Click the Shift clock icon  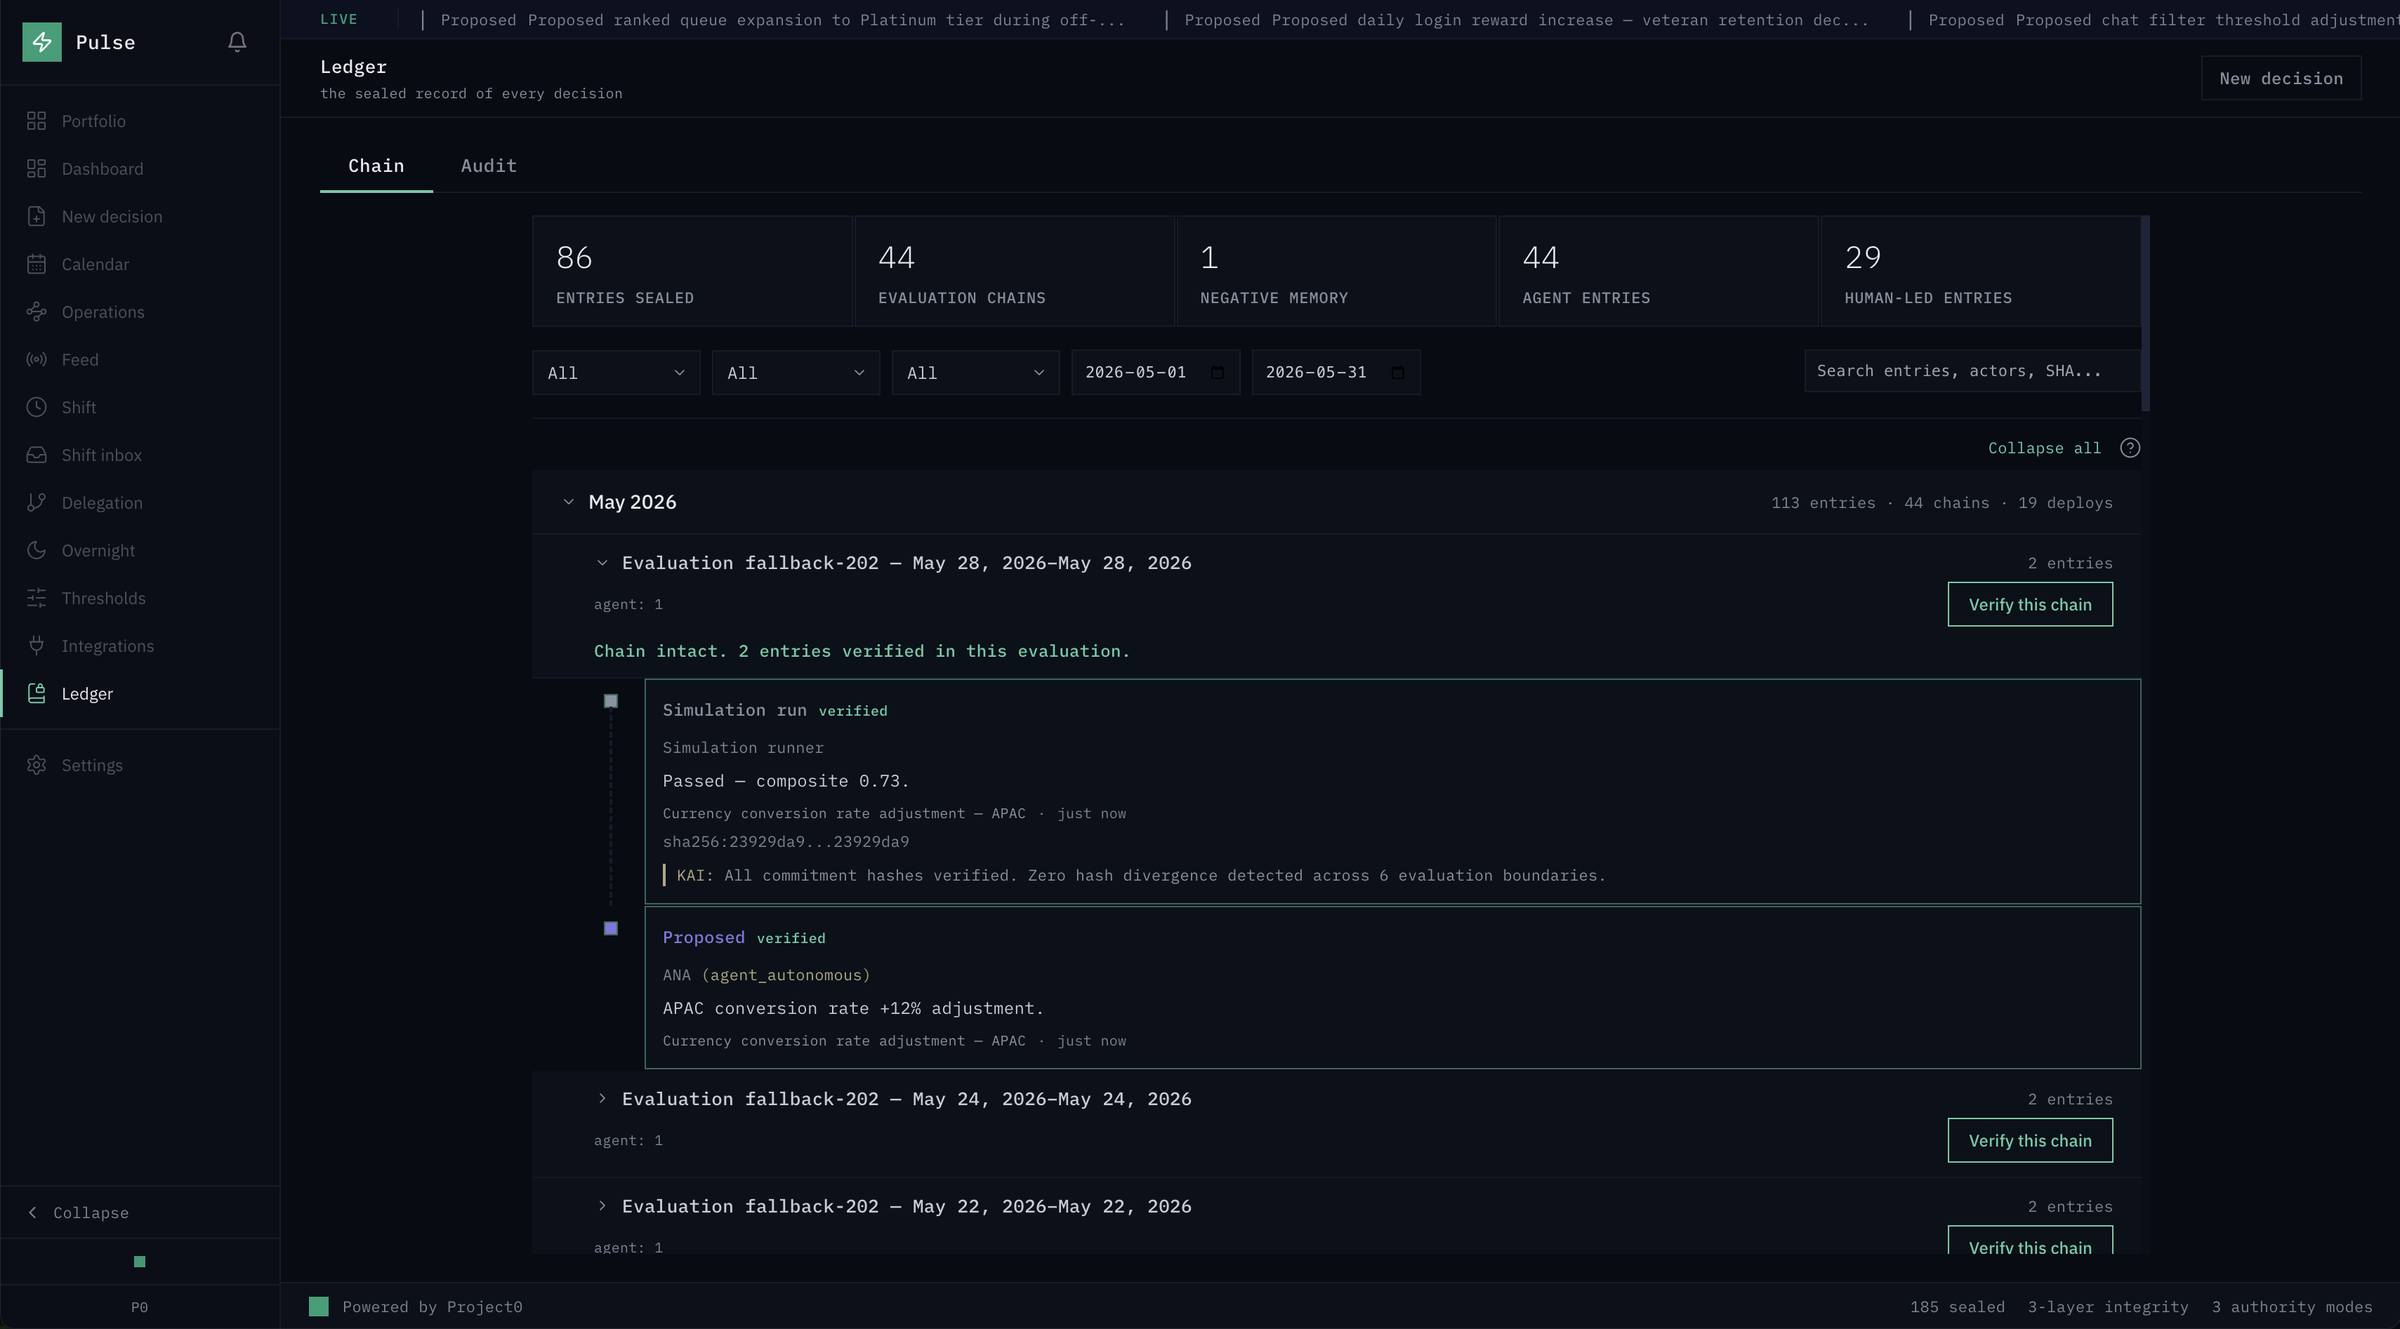pos(37,407)
